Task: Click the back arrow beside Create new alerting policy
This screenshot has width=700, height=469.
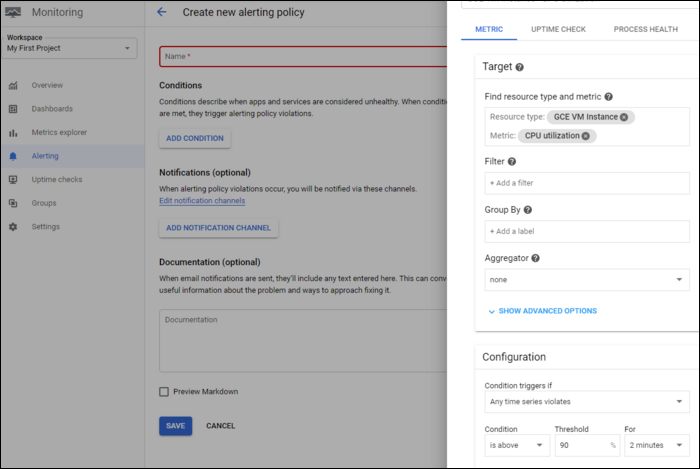Action: [162, 13]
